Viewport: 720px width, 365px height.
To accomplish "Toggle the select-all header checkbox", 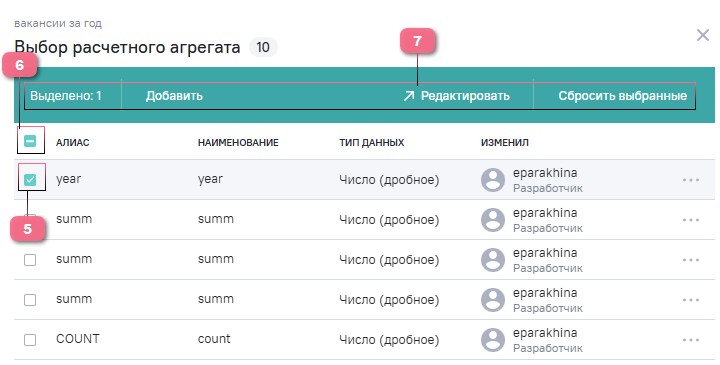I will pyautogui.click(x=30, y=141).
